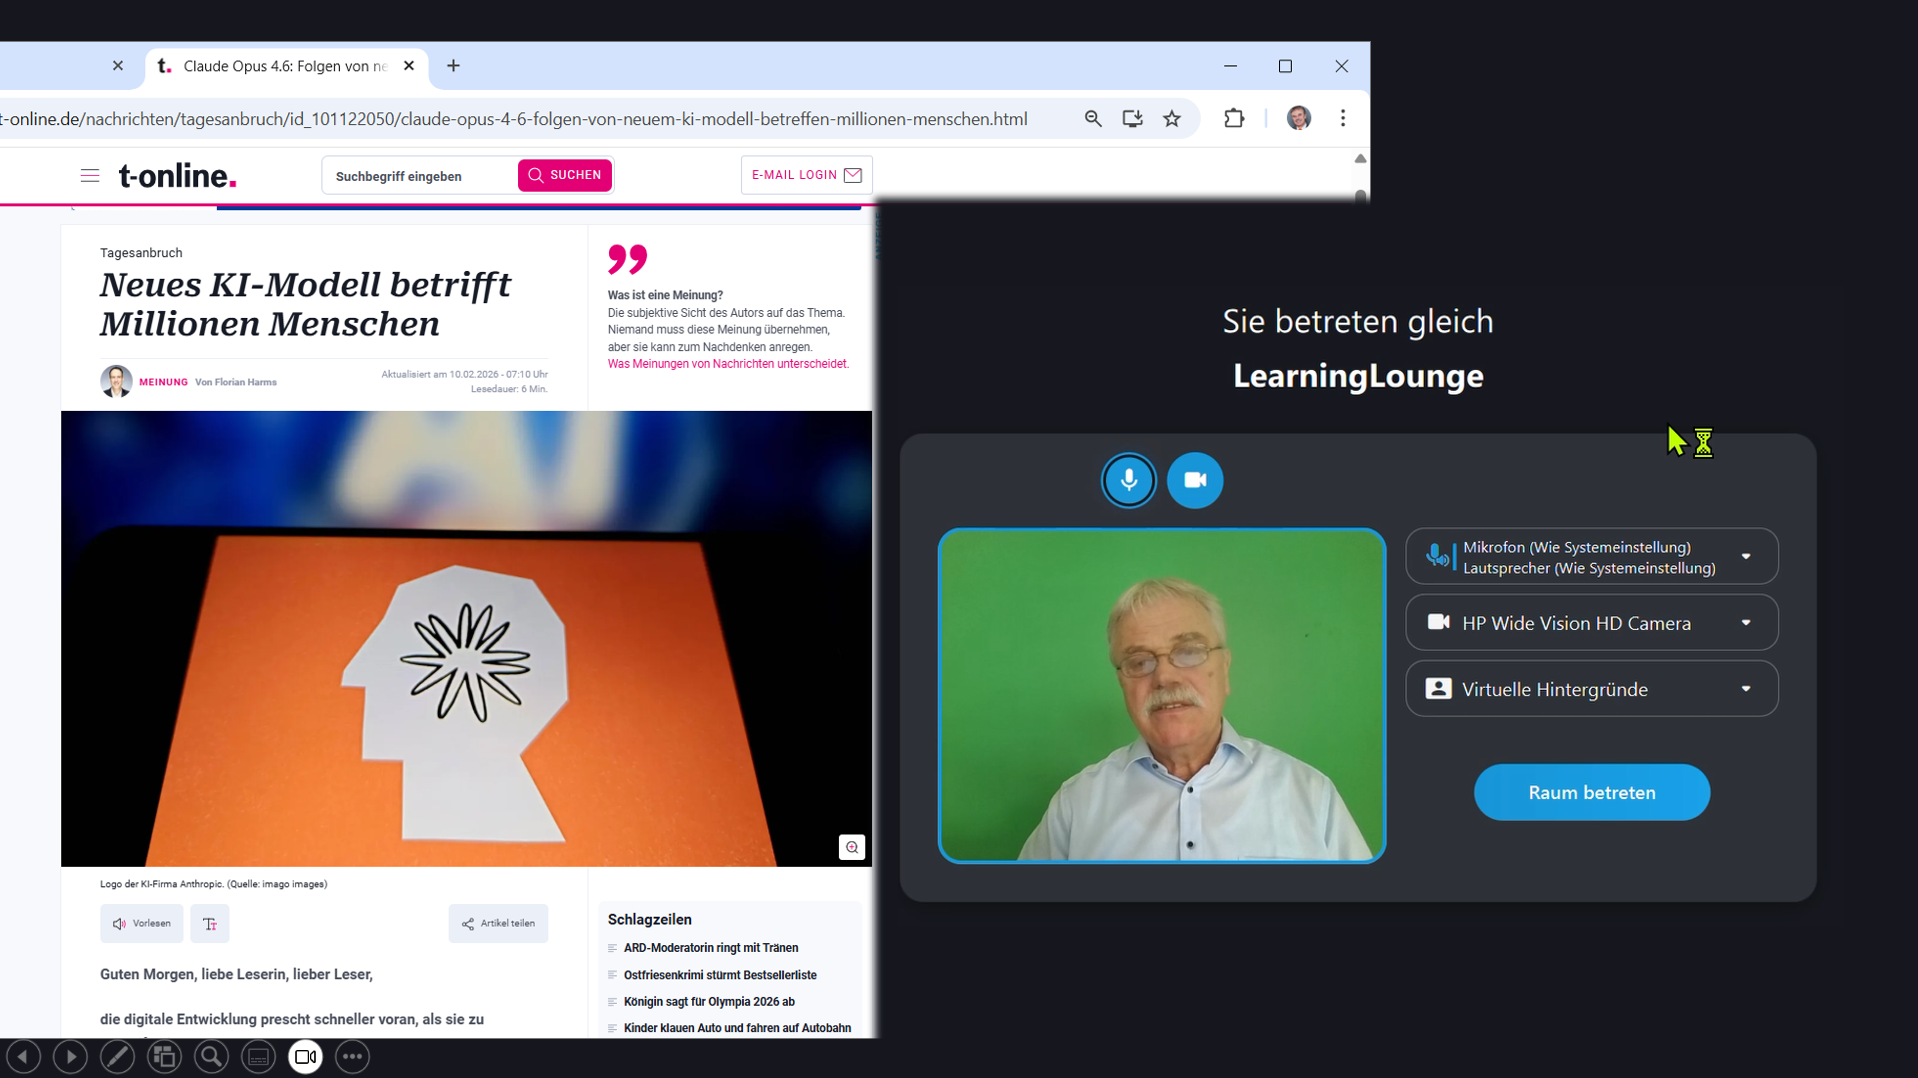Click the browser zoom magnifier icon
The width and height of the screenshot is (1918, 1078).
point(1093,119)
